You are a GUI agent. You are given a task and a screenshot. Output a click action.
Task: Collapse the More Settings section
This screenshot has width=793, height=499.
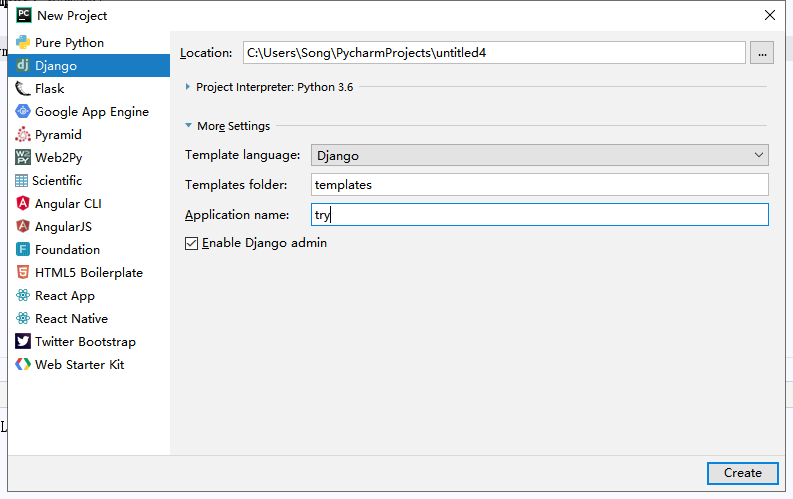[x=188, y=125]
